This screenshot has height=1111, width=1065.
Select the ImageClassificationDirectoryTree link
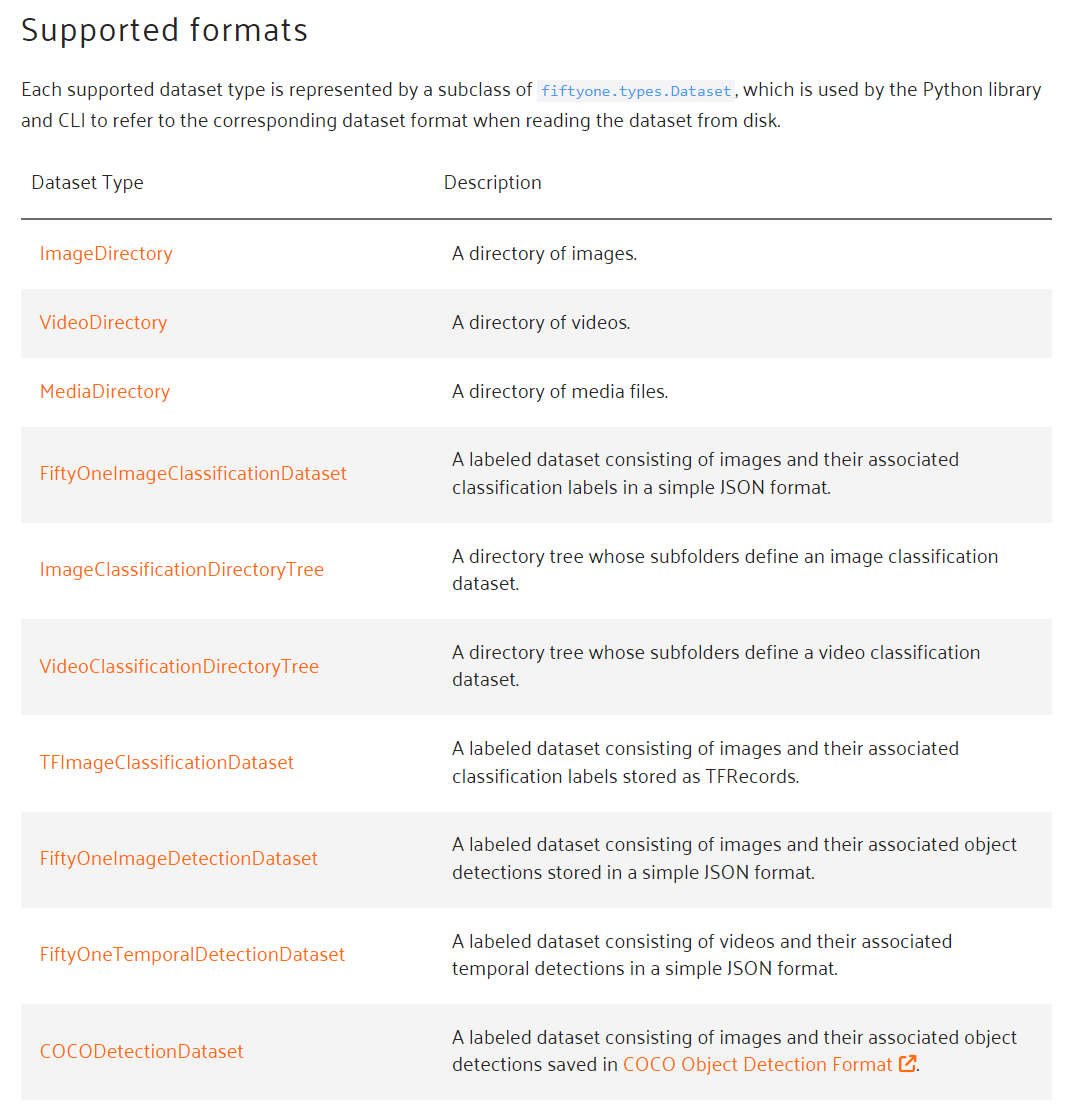coord(182,570)
